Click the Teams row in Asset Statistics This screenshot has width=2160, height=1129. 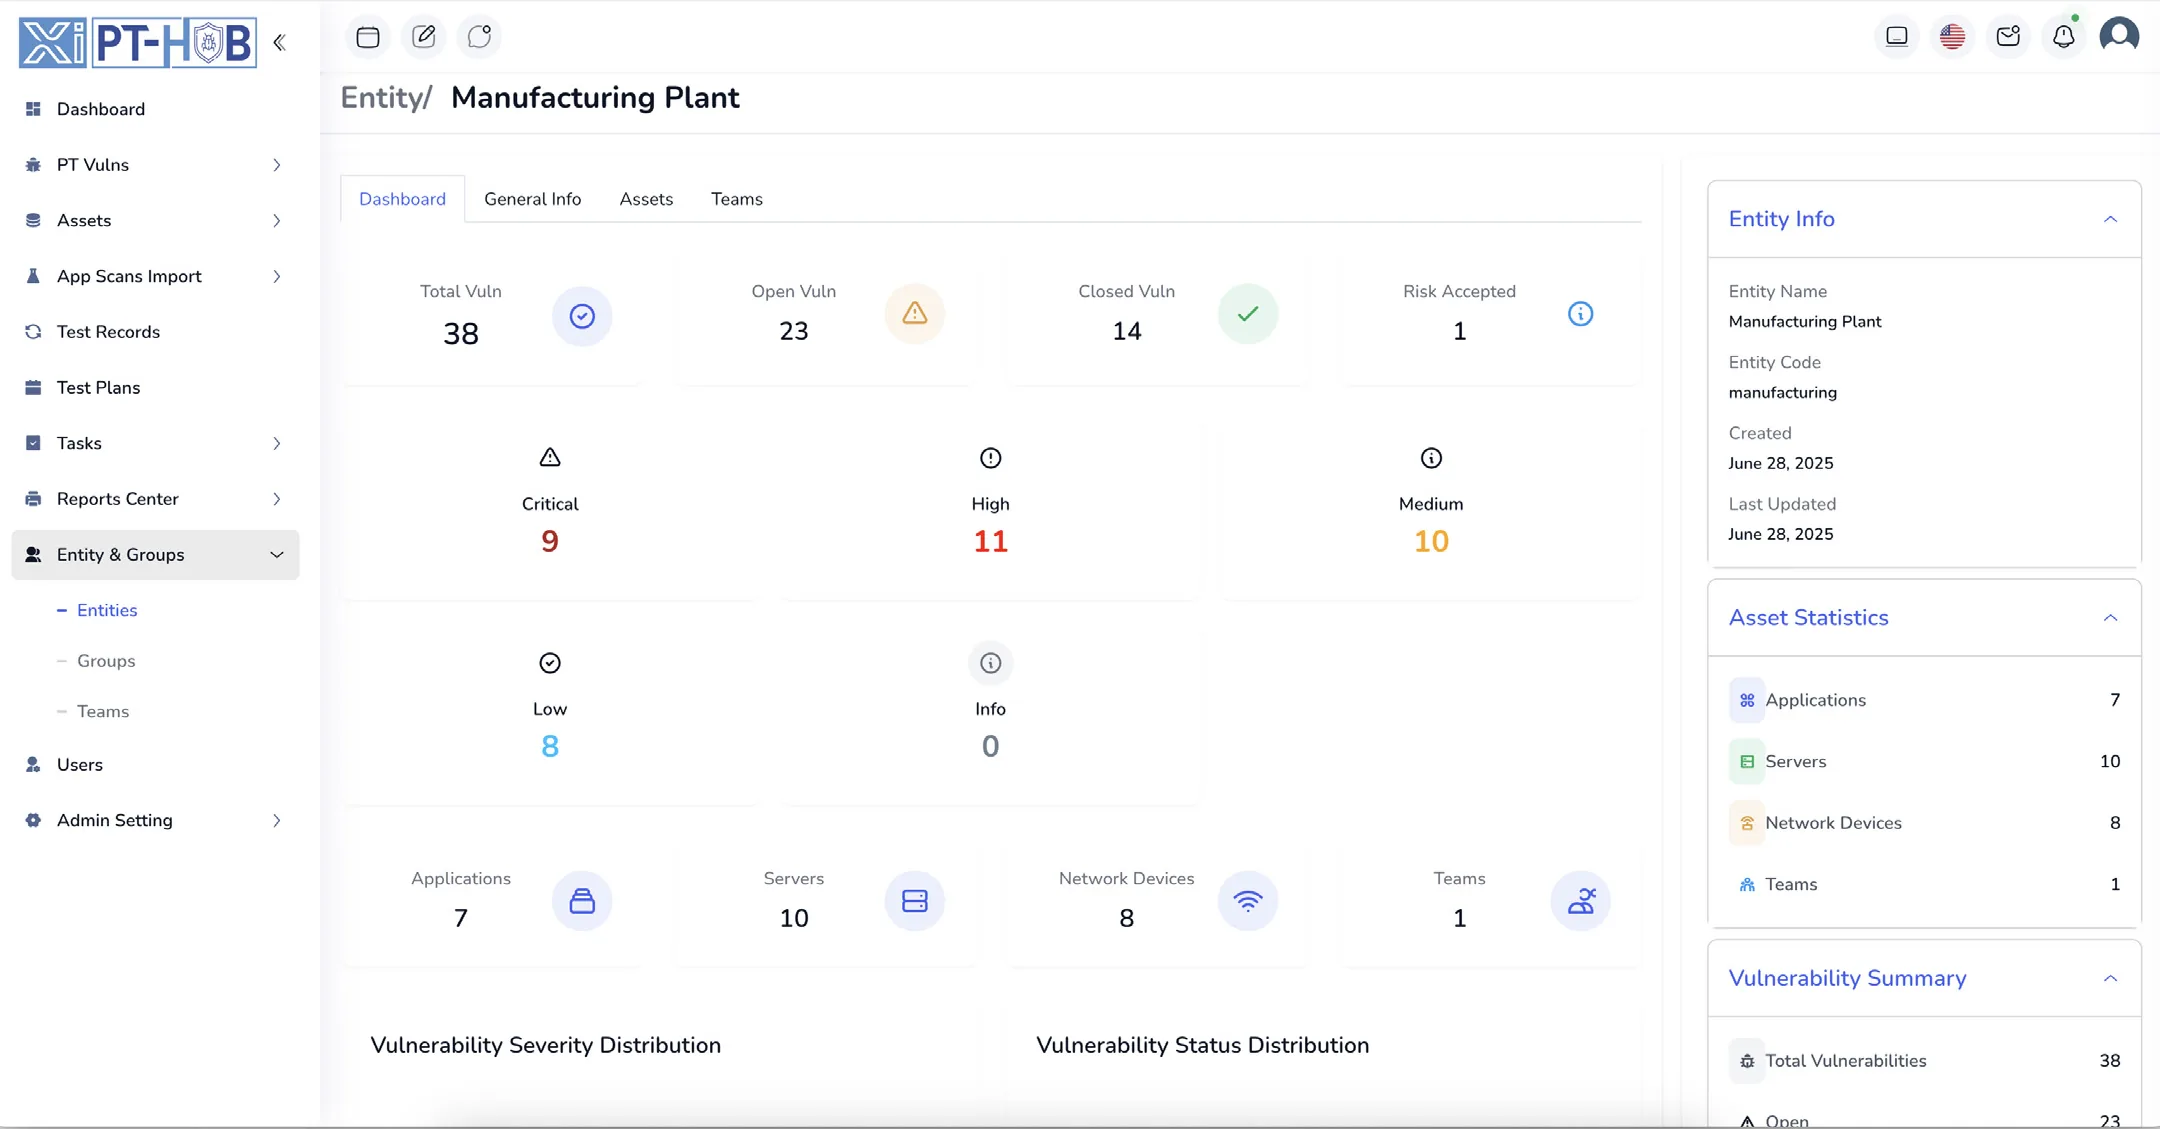pos(1924,885)
